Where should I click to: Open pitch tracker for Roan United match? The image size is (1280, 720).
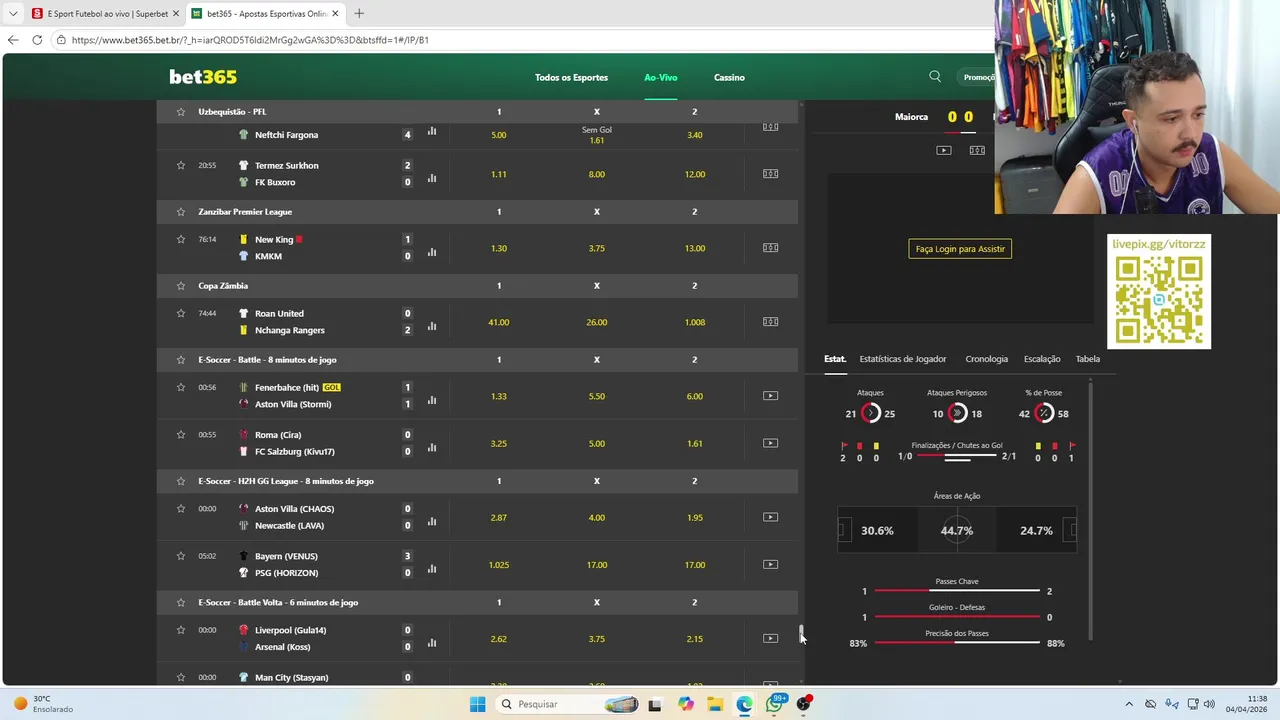pos(770,322)
